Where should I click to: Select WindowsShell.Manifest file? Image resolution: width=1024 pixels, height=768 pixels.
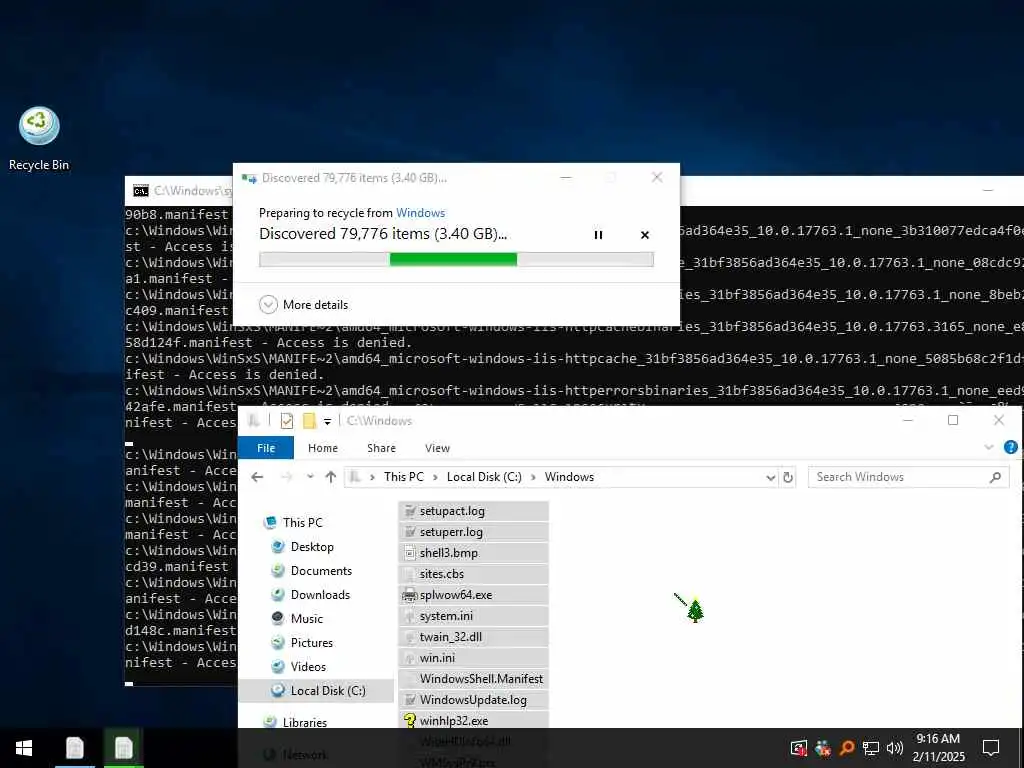[473, 679]
